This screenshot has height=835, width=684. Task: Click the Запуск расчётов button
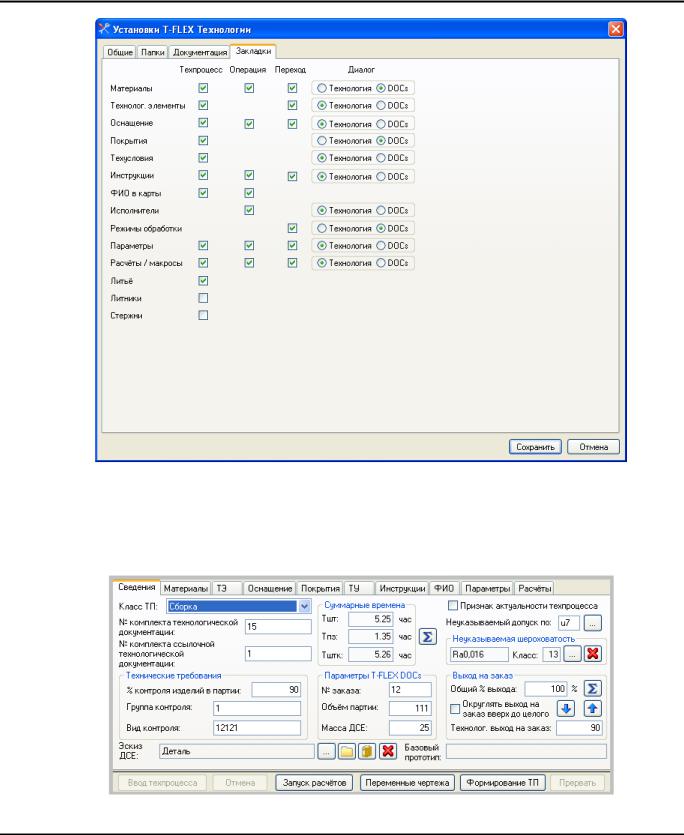(314, 783)
